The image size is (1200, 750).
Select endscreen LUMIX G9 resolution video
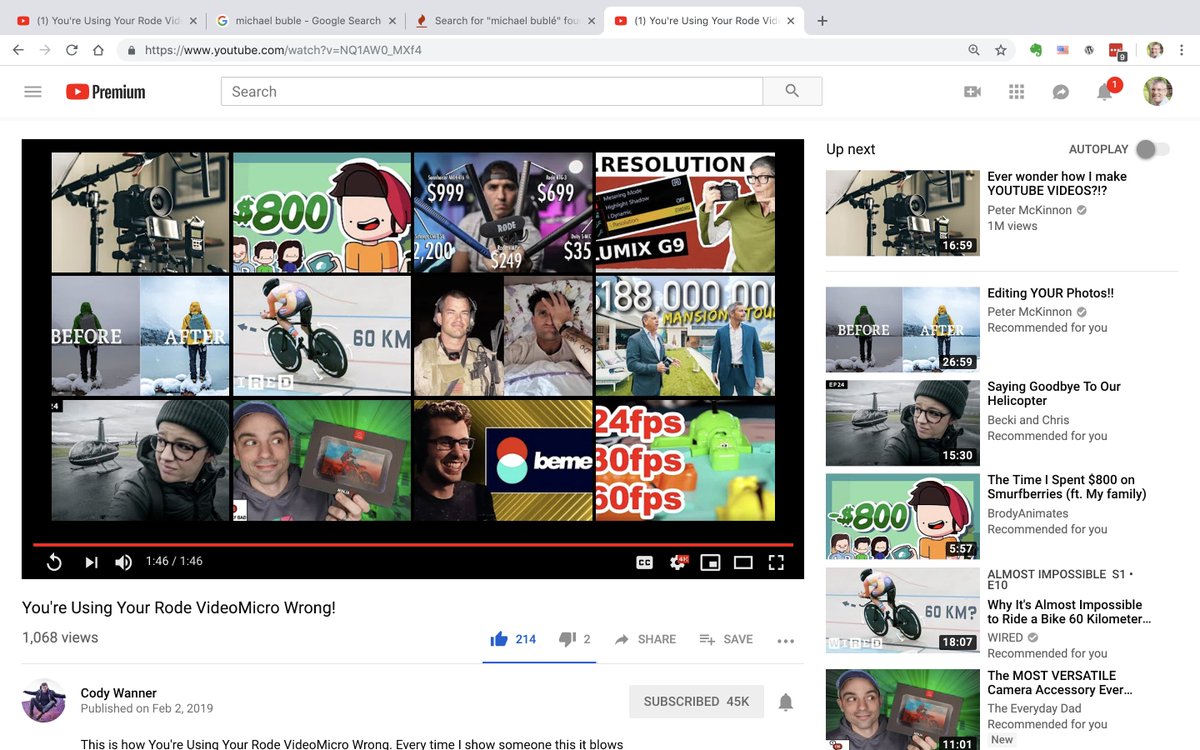coord(685,212)
